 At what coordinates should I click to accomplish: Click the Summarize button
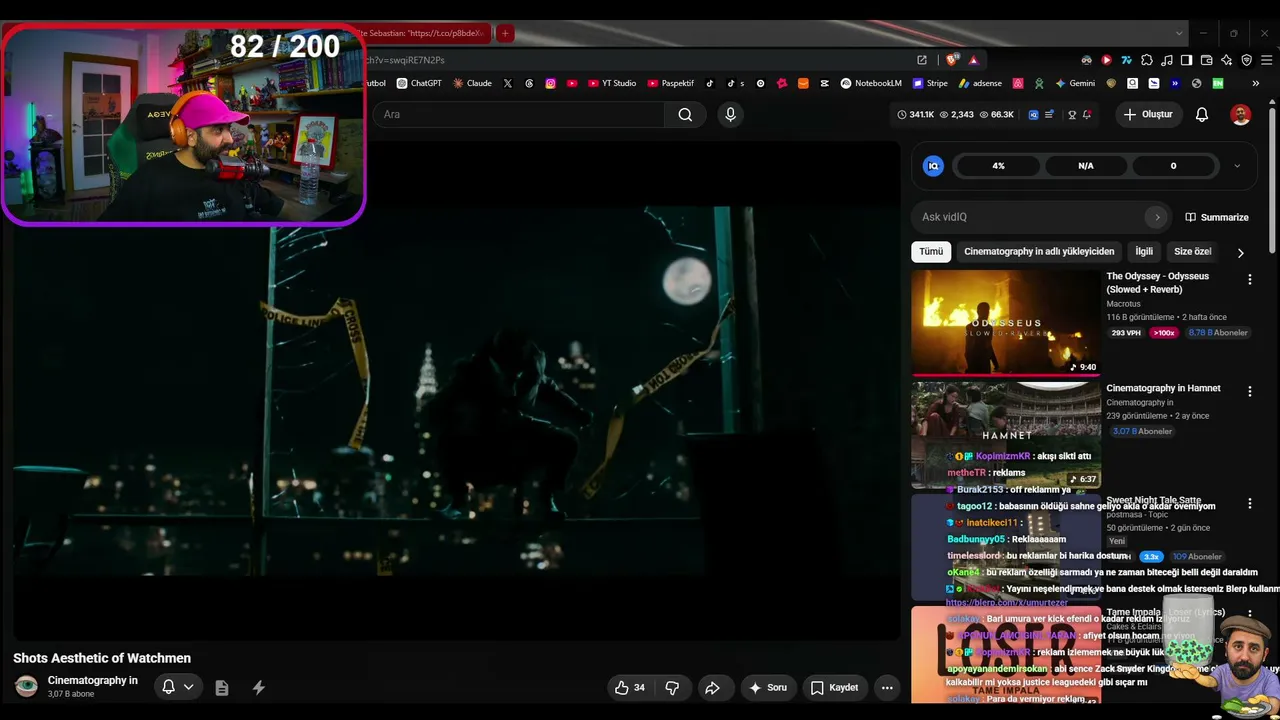[x=1217, y=217]
